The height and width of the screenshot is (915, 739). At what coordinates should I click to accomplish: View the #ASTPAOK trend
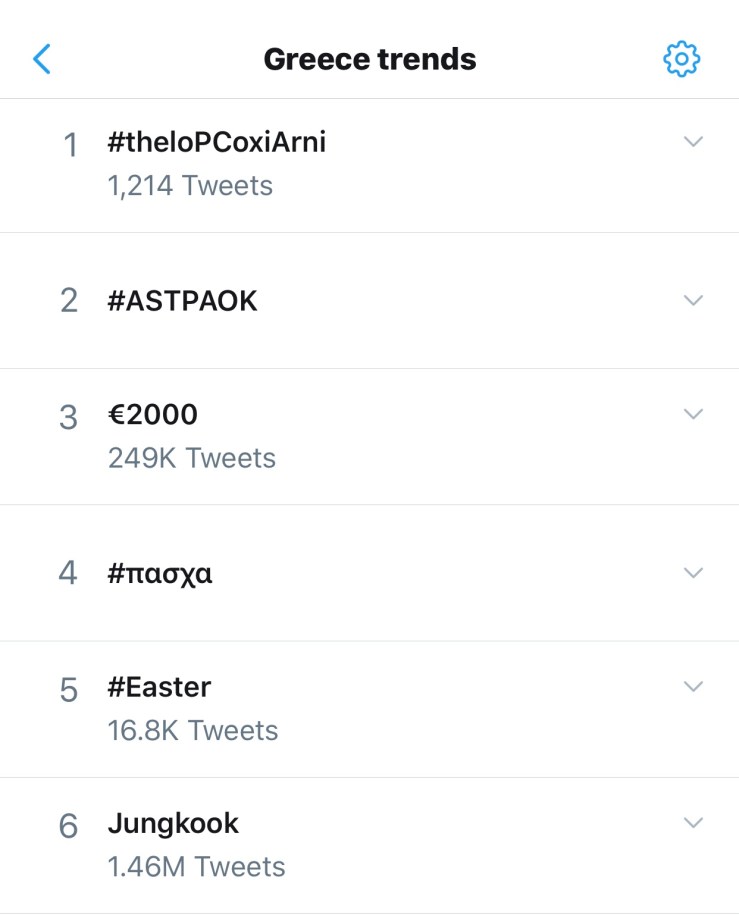183,301
